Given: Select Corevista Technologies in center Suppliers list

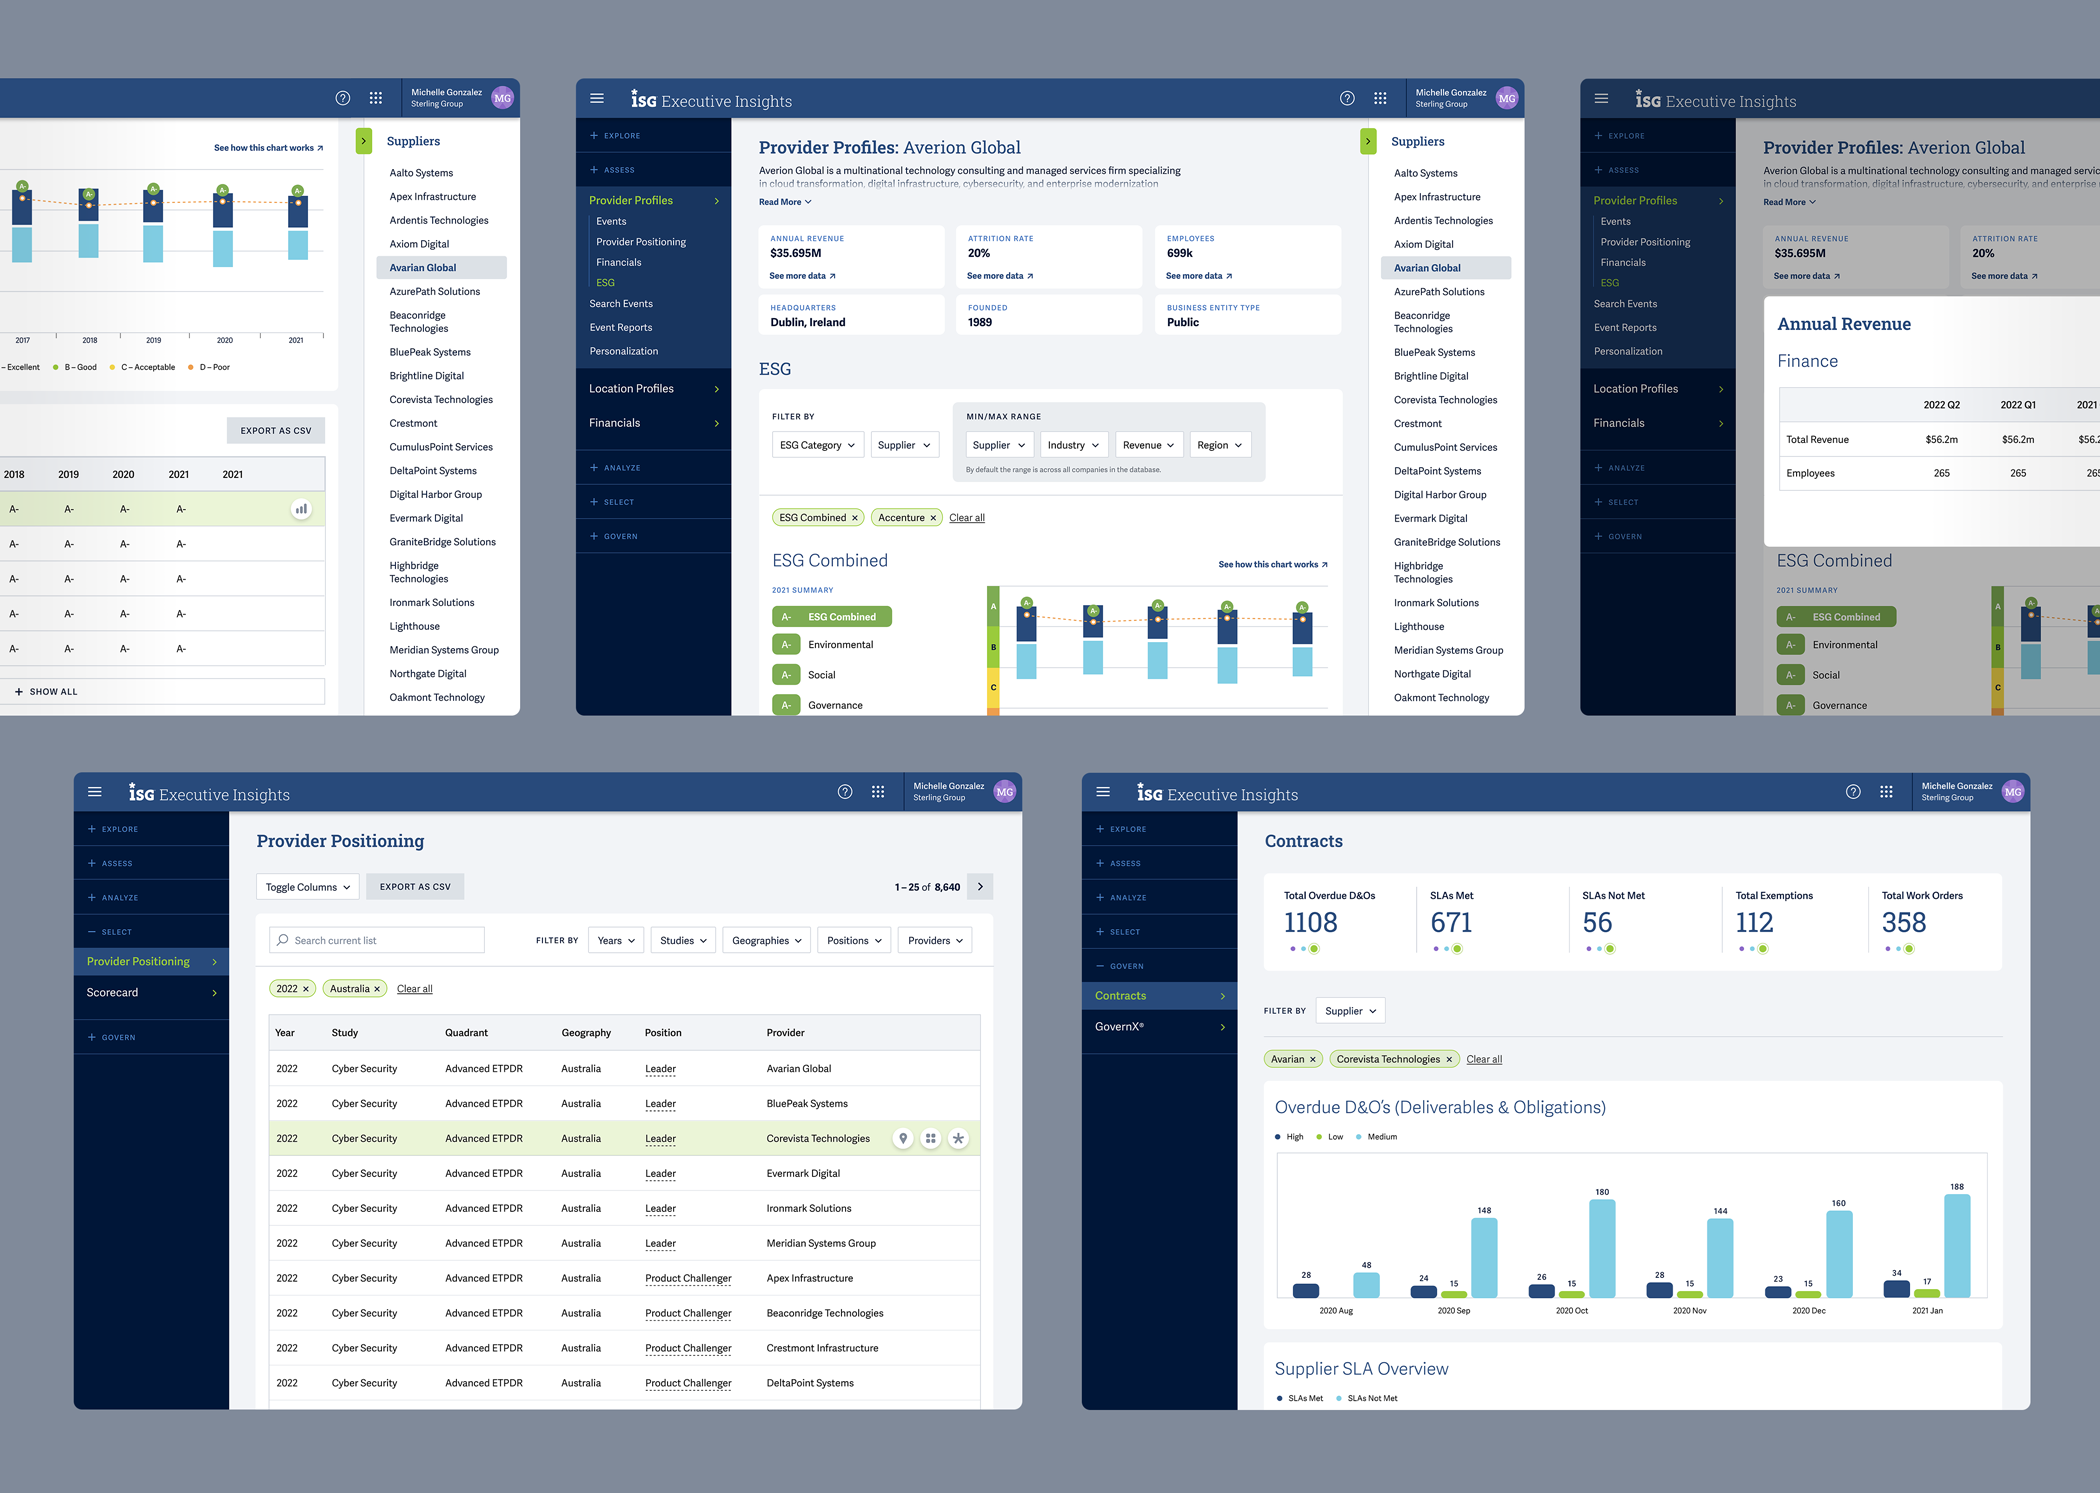Looking at the screenshot, I should pyautogui.click(x=1446, y=400).
